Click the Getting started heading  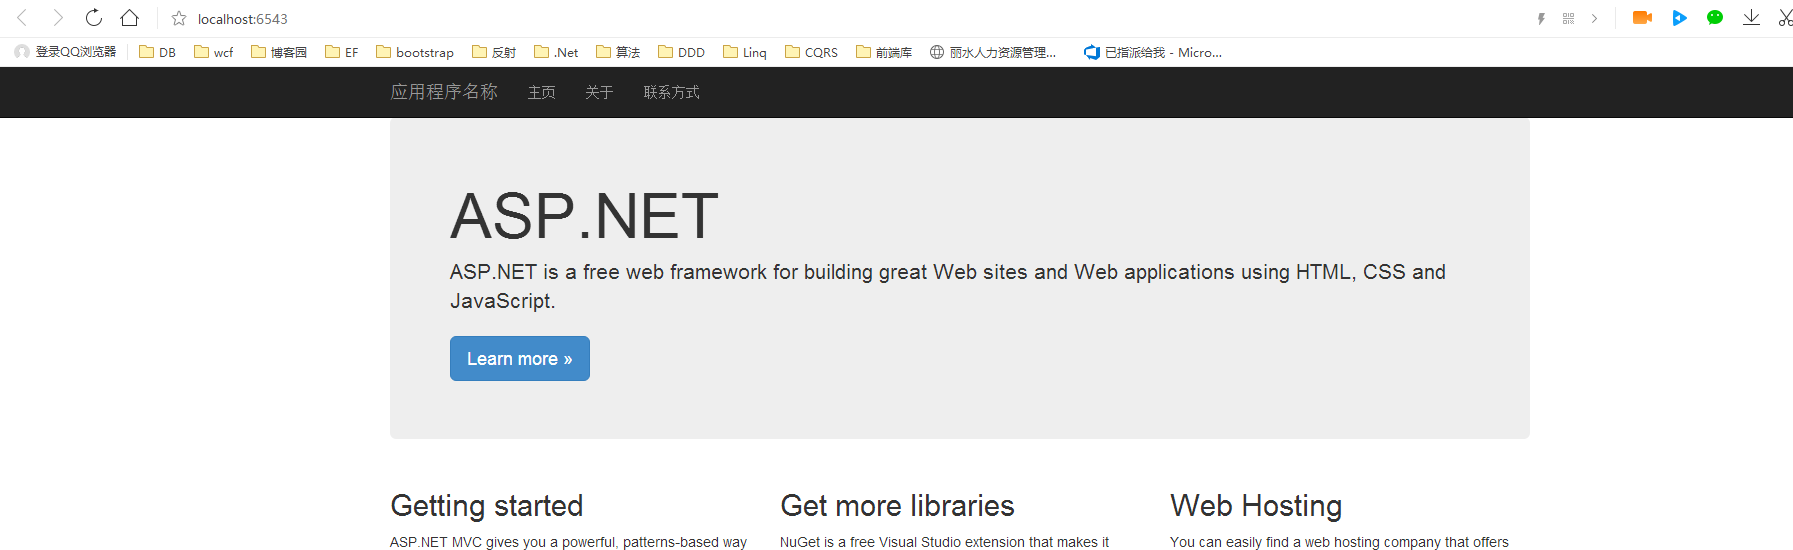[x=486, y=505]
